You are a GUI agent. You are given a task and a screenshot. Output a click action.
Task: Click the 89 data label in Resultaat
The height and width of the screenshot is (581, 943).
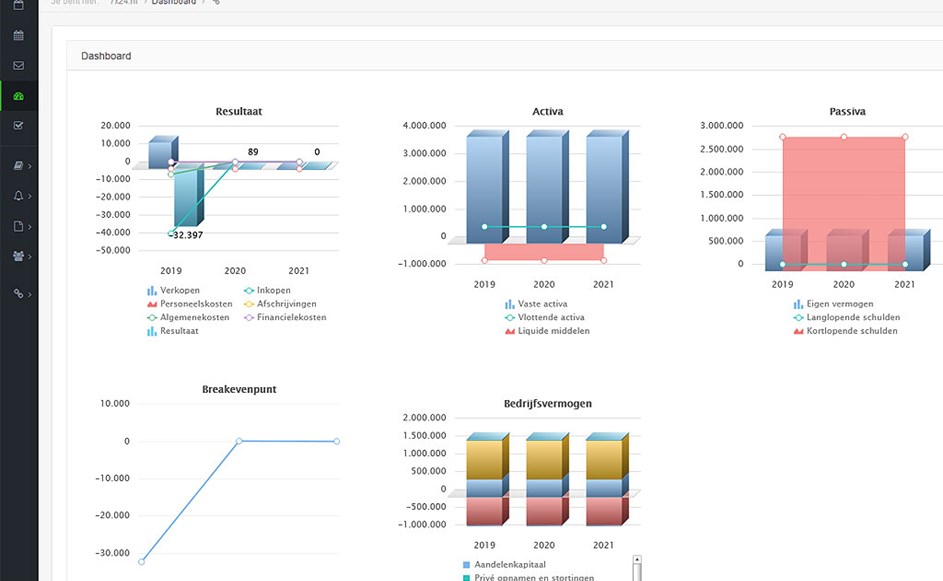tap(253, 152)
